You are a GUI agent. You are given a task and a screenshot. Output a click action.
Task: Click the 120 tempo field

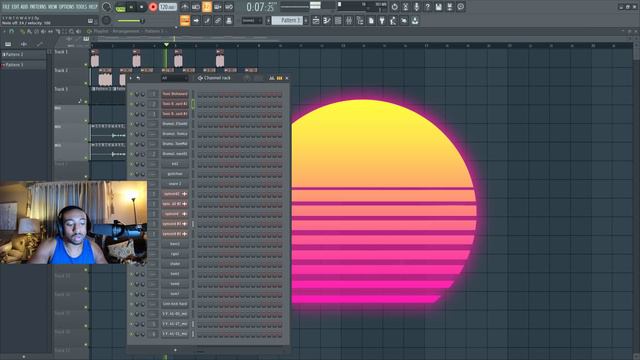(167, 7)
